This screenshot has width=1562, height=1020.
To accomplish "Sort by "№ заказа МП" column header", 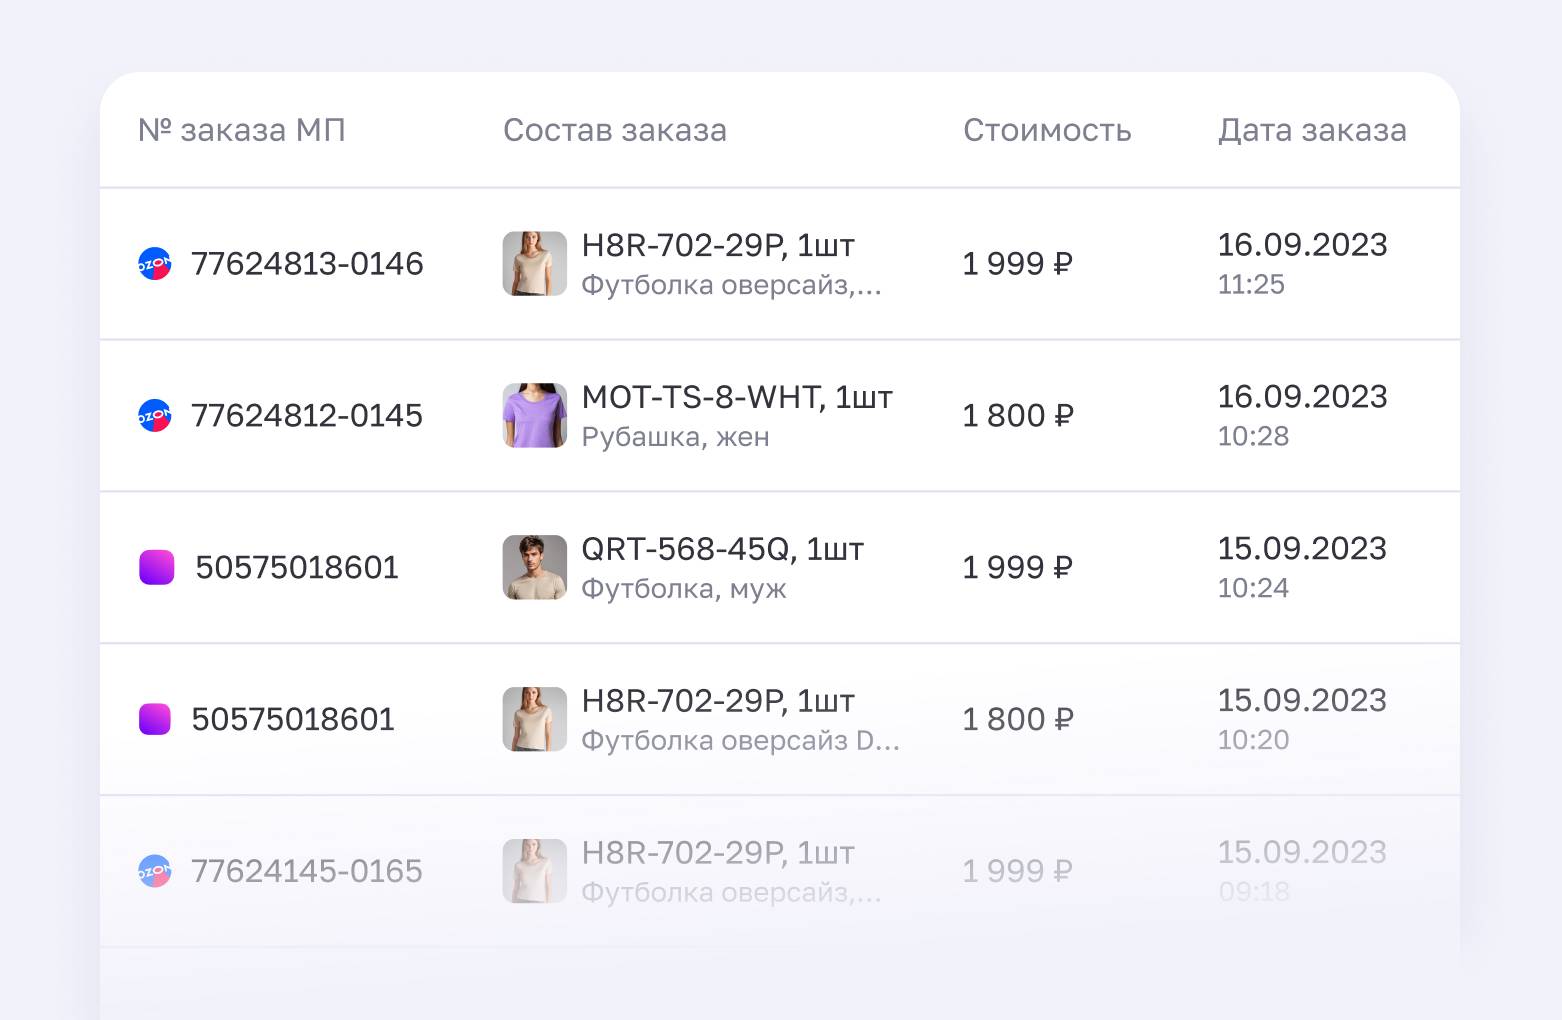I will coord(242,130).
